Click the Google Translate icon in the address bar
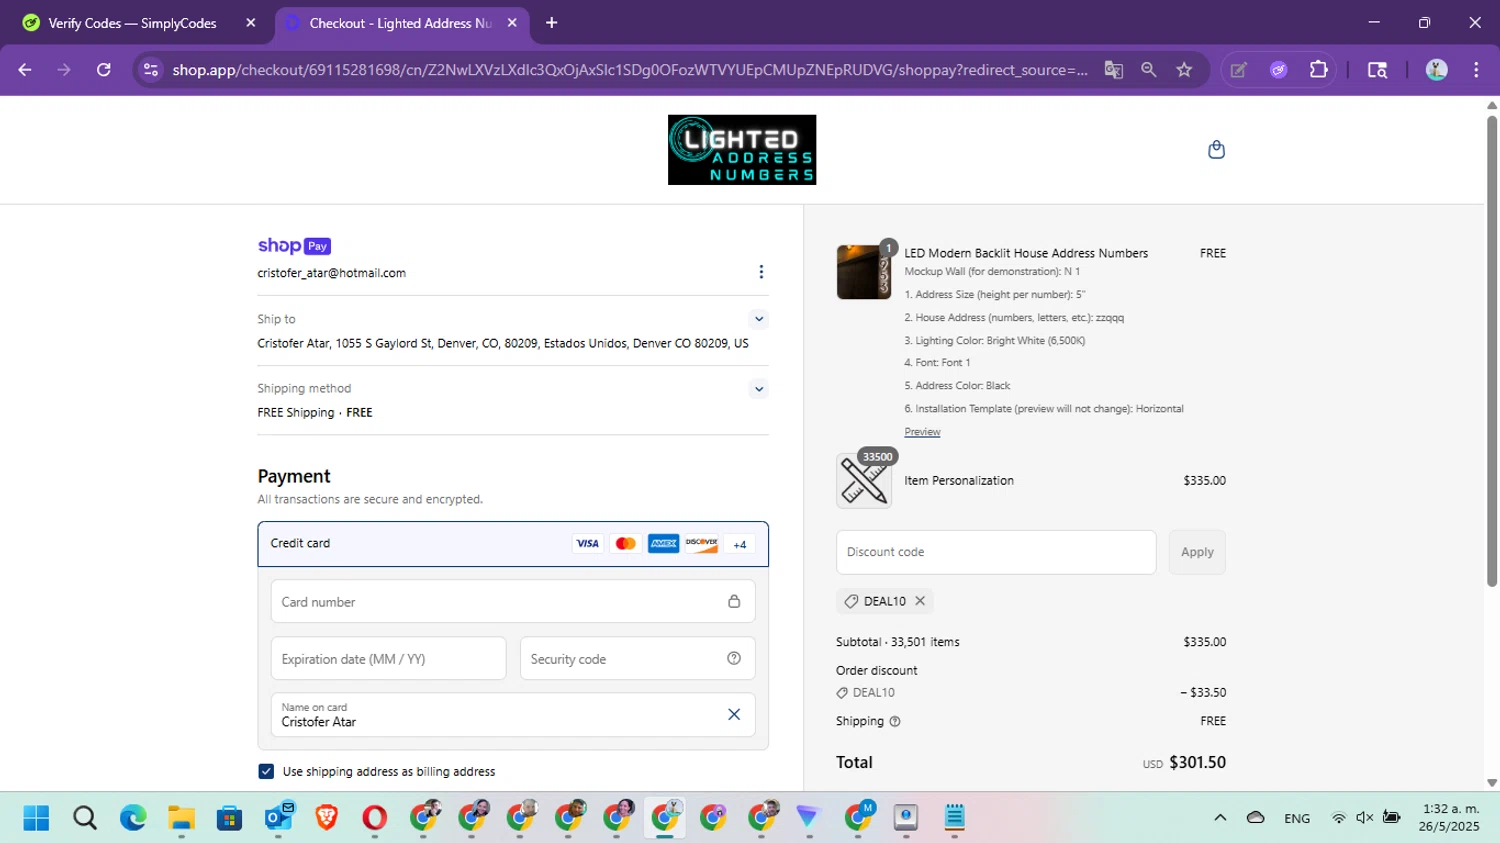 click(x=1113, y=70)
